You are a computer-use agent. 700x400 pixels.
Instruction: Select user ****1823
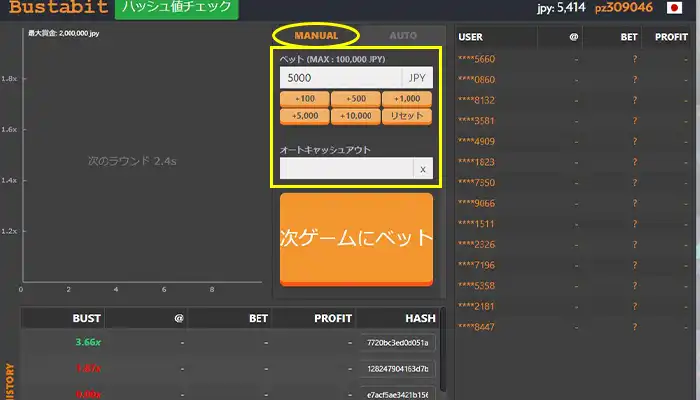476,162
